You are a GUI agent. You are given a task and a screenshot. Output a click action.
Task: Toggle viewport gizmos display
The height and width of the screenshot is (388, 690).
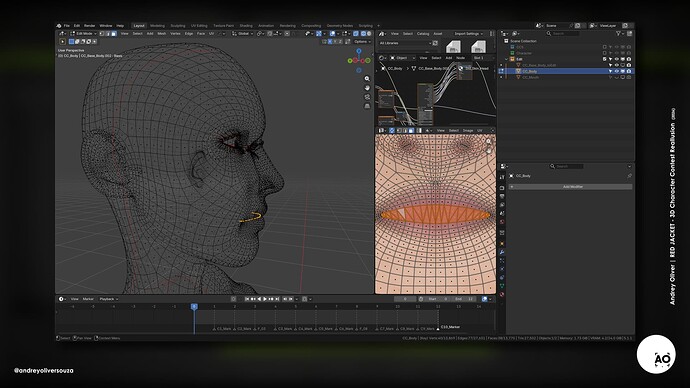(319, 33)
